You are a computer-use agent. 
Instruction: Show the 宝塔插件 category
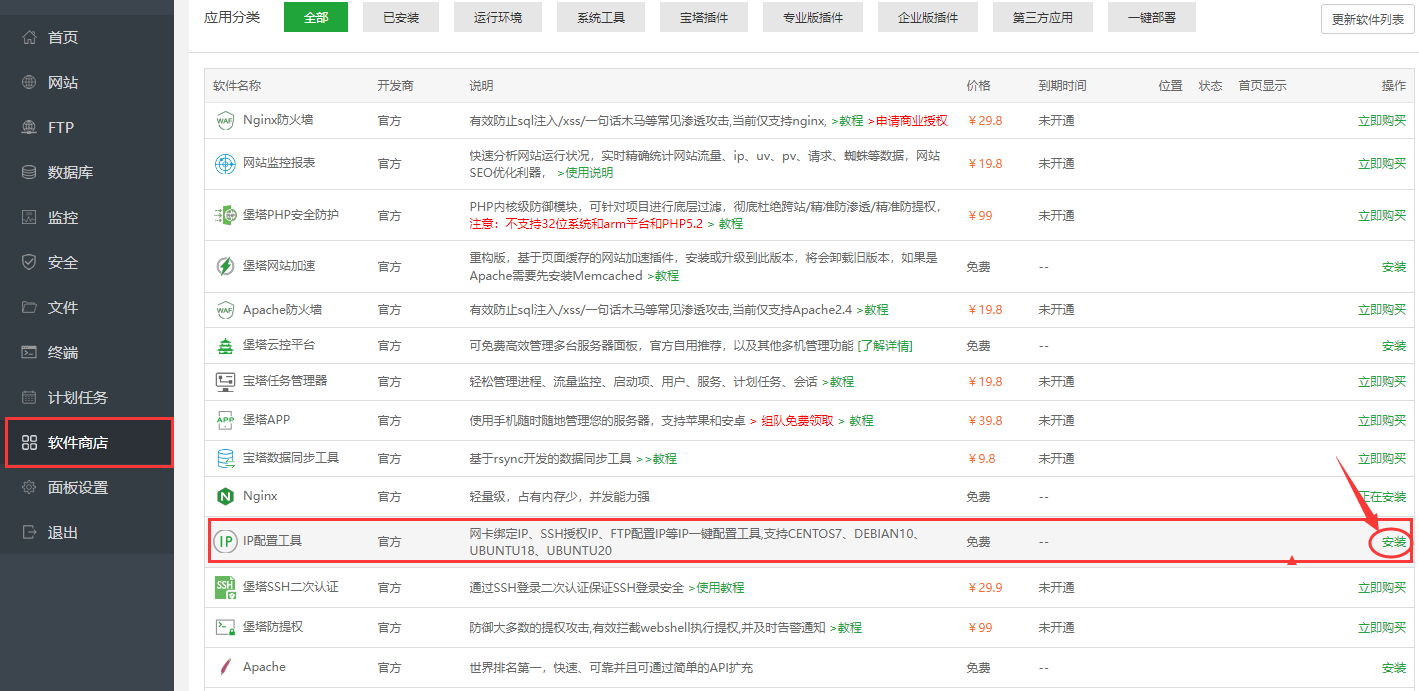[704, 17]
